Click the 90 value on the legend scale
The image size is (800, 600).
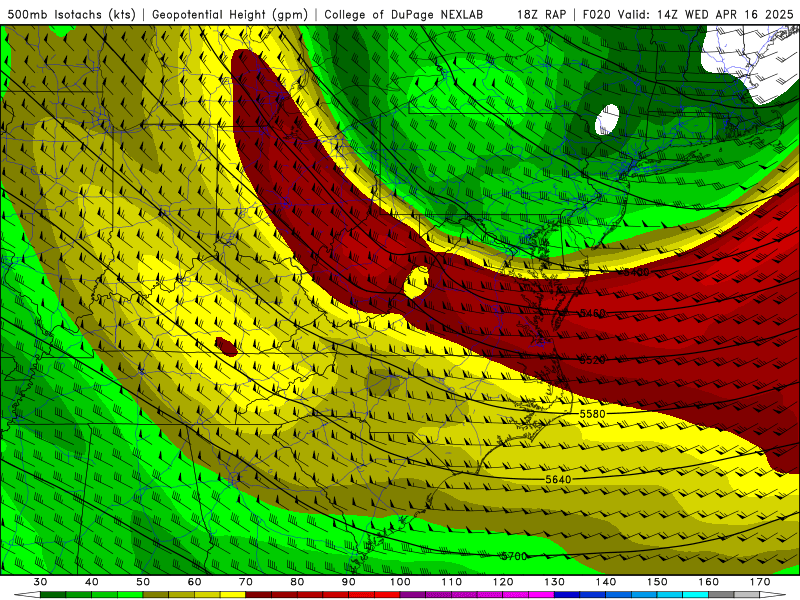(x=349, y=582)
